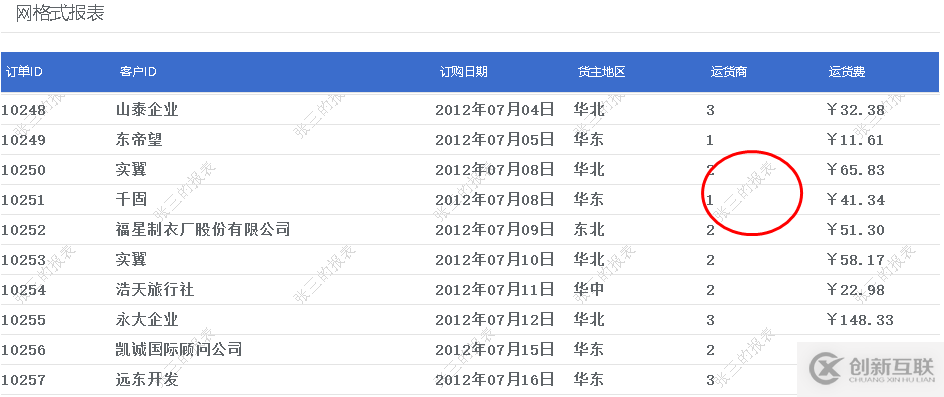
Task: Click region 华北 in row 10248
Action: coord(589,110)
